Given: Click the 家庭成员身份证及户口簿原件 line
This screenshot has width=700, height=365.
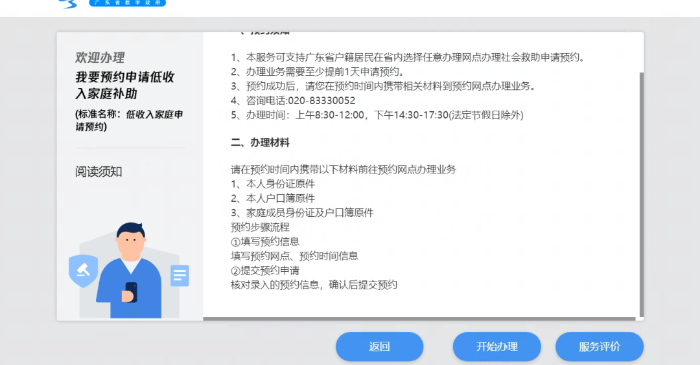Looking at the screenshot, I should click(x=302, y=213).
